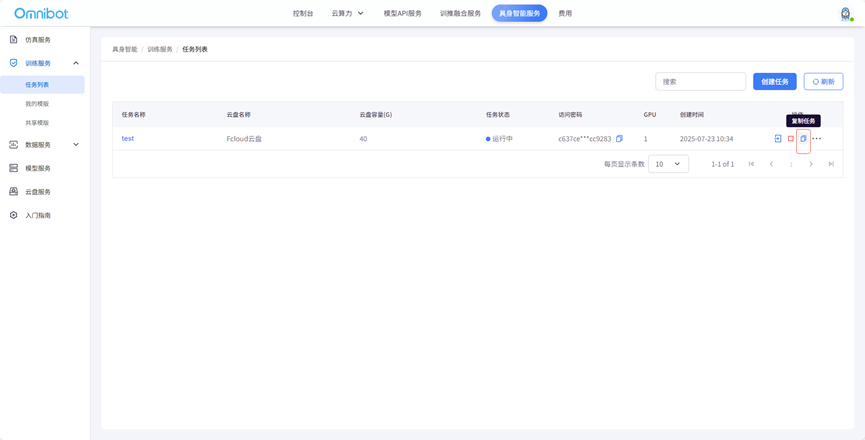Click the 数据服务 sidebar icon
This screenshot has height=440, width=865.
(x=14, y=144)
